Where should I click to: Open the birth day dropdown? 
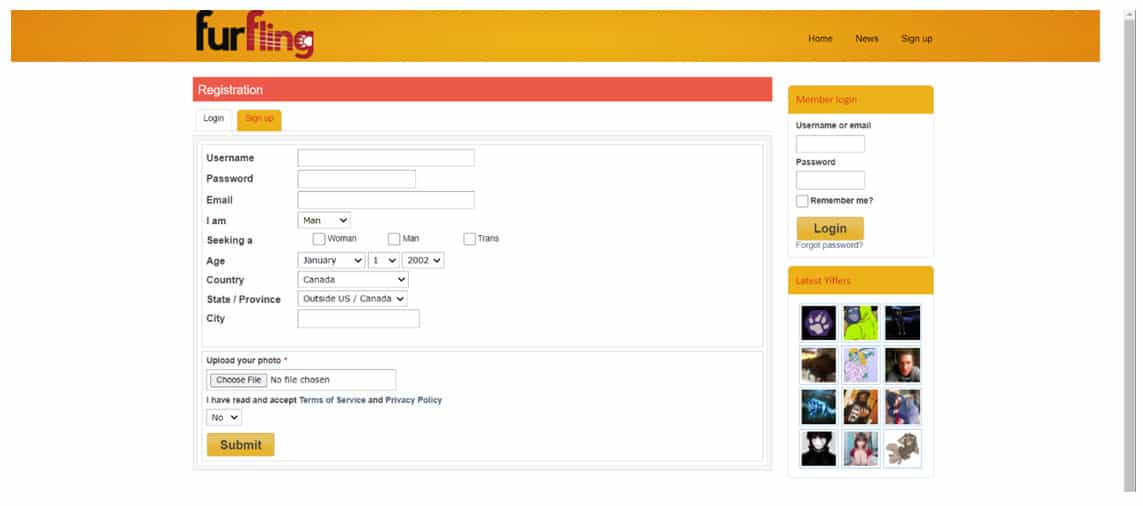pos(384,260)
